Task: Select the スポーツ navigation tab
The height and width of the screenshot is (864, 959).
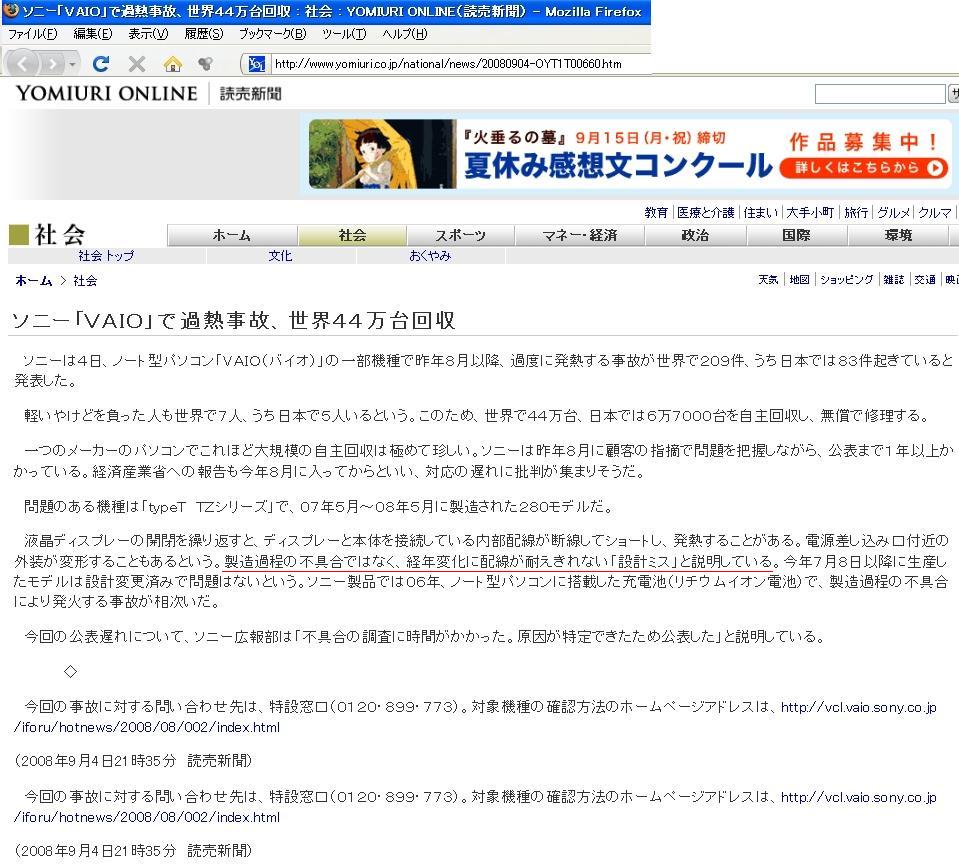Action: [x=461, y=235]
